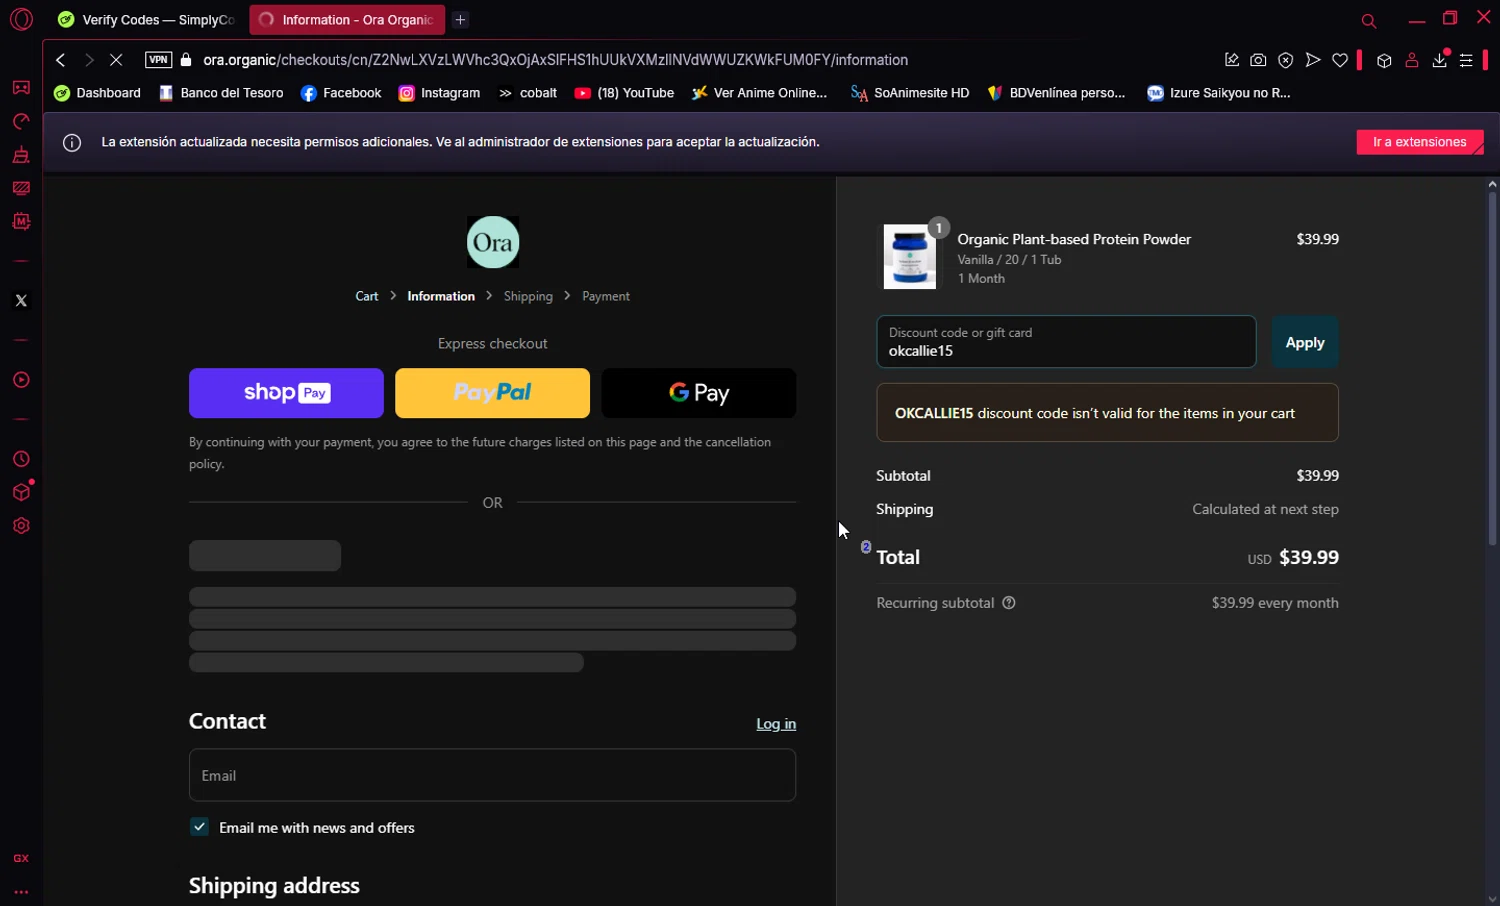The height and width of the screenshot is (906, 1500).
Task: Open the (18) YouTube bookmark
Action: pyautogui.click(x=624, y=93)
